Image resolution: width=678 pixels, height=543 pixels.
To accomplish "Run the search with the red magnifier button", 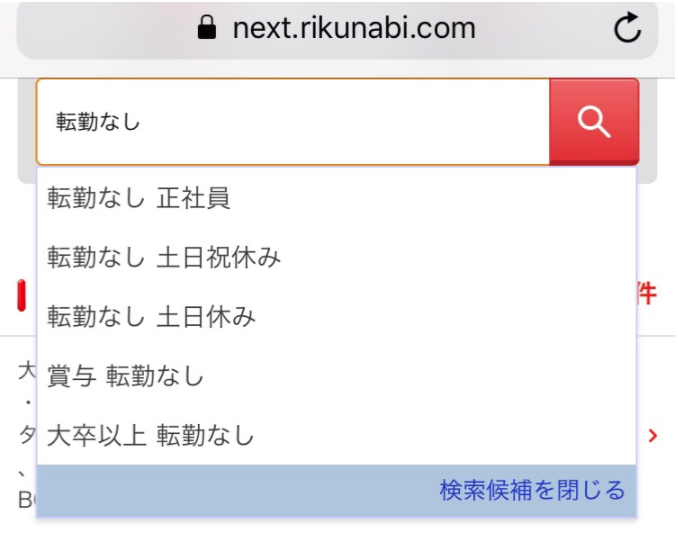I will click(x=594, y=122).
